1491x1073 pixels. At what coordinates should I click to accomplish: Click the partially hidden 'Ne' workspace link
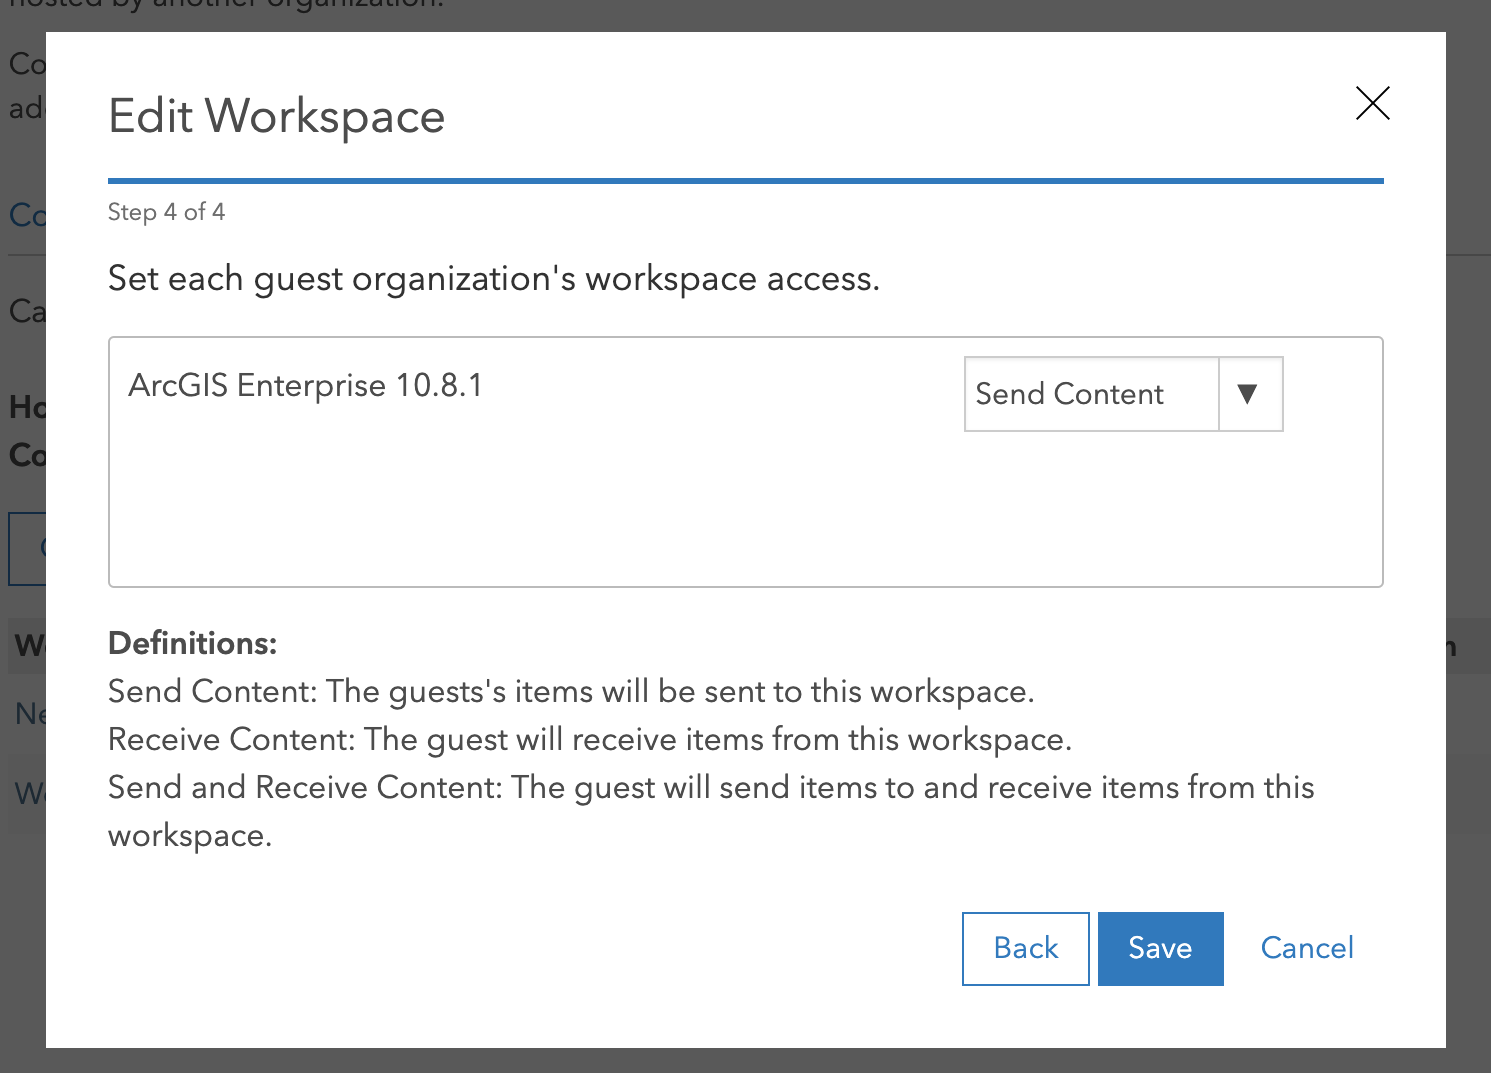[x=29, y=713]
